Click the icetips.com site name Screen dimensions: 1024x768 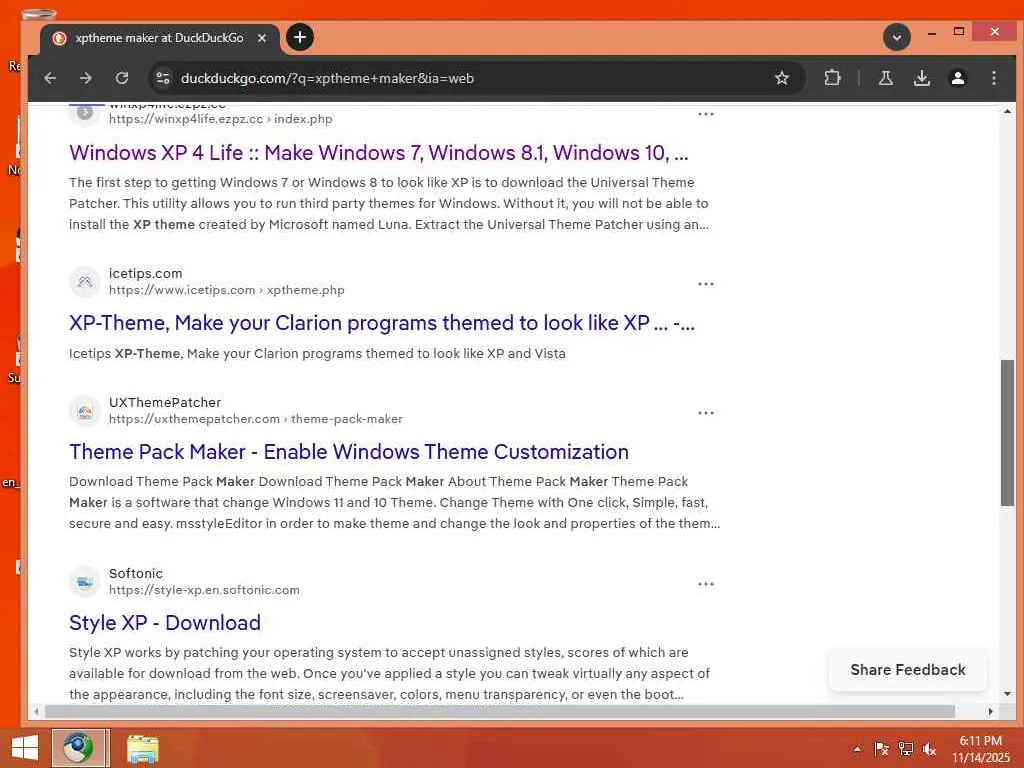[146, 274]
